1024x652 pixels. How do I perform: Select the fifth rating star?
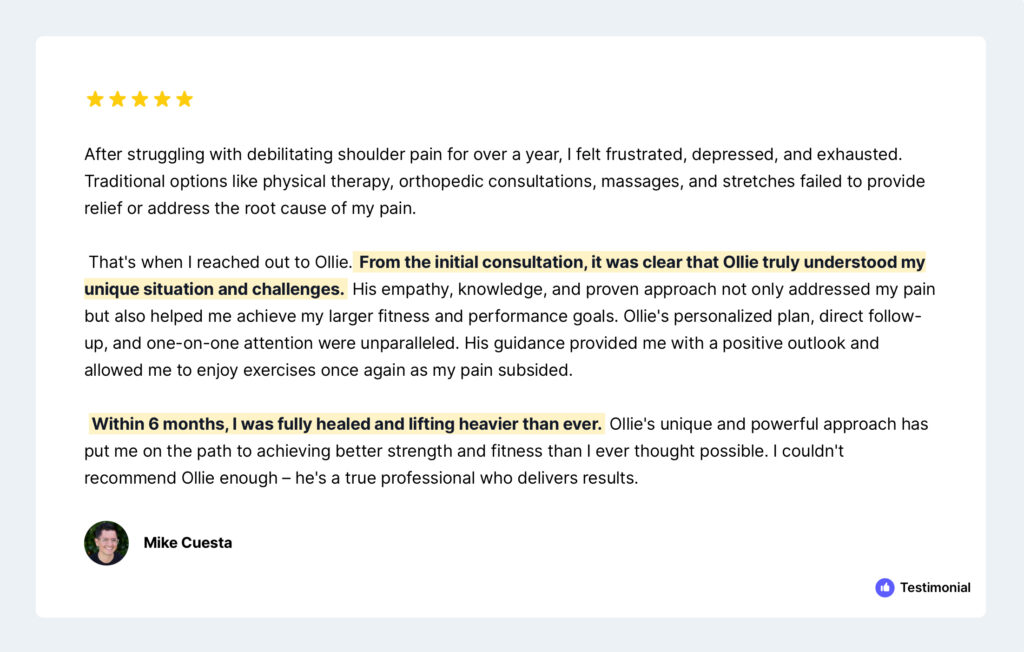pos(184,99)
